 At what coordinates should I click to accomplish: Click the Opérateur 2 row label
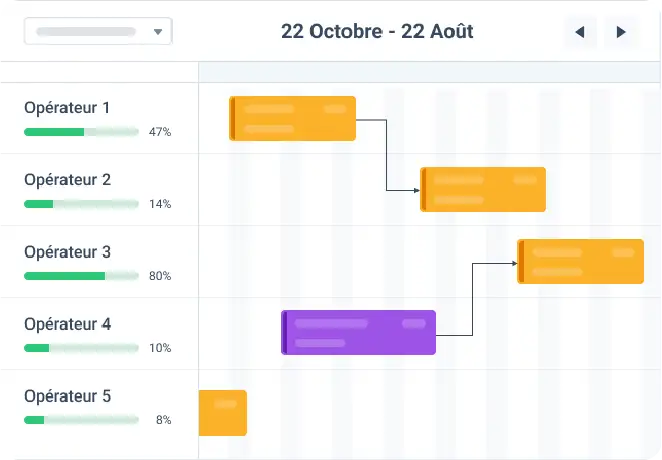pos(68,180)
